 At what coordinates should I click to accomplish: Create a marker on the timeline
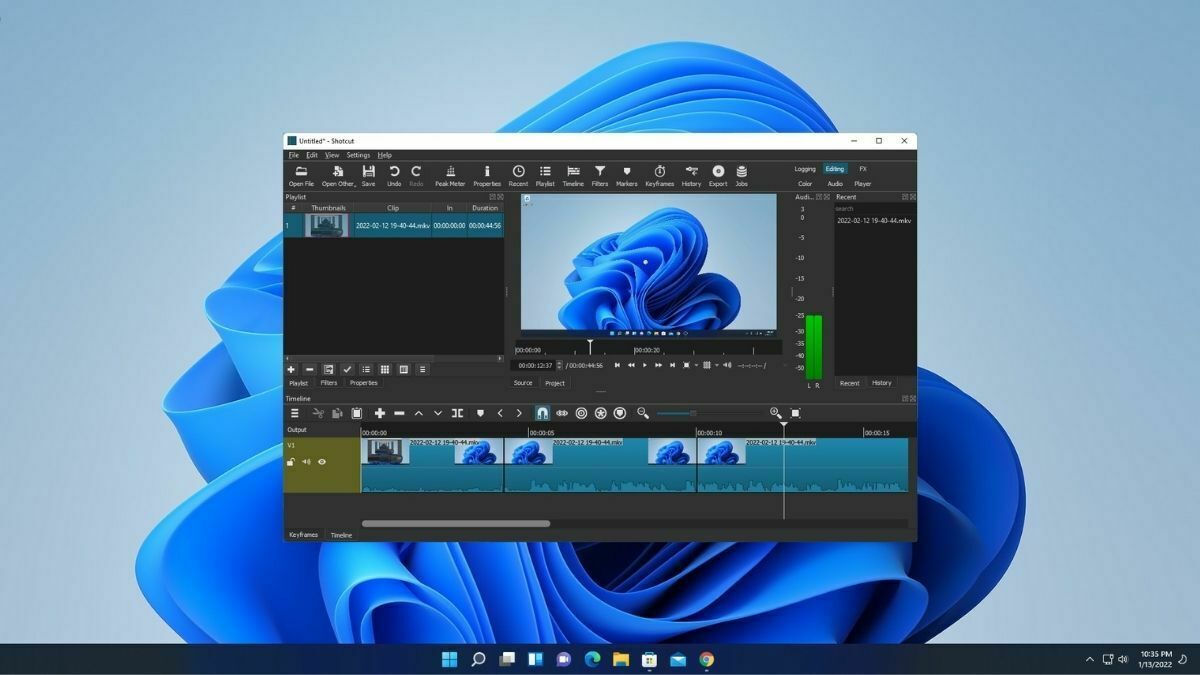click(480, 413)
